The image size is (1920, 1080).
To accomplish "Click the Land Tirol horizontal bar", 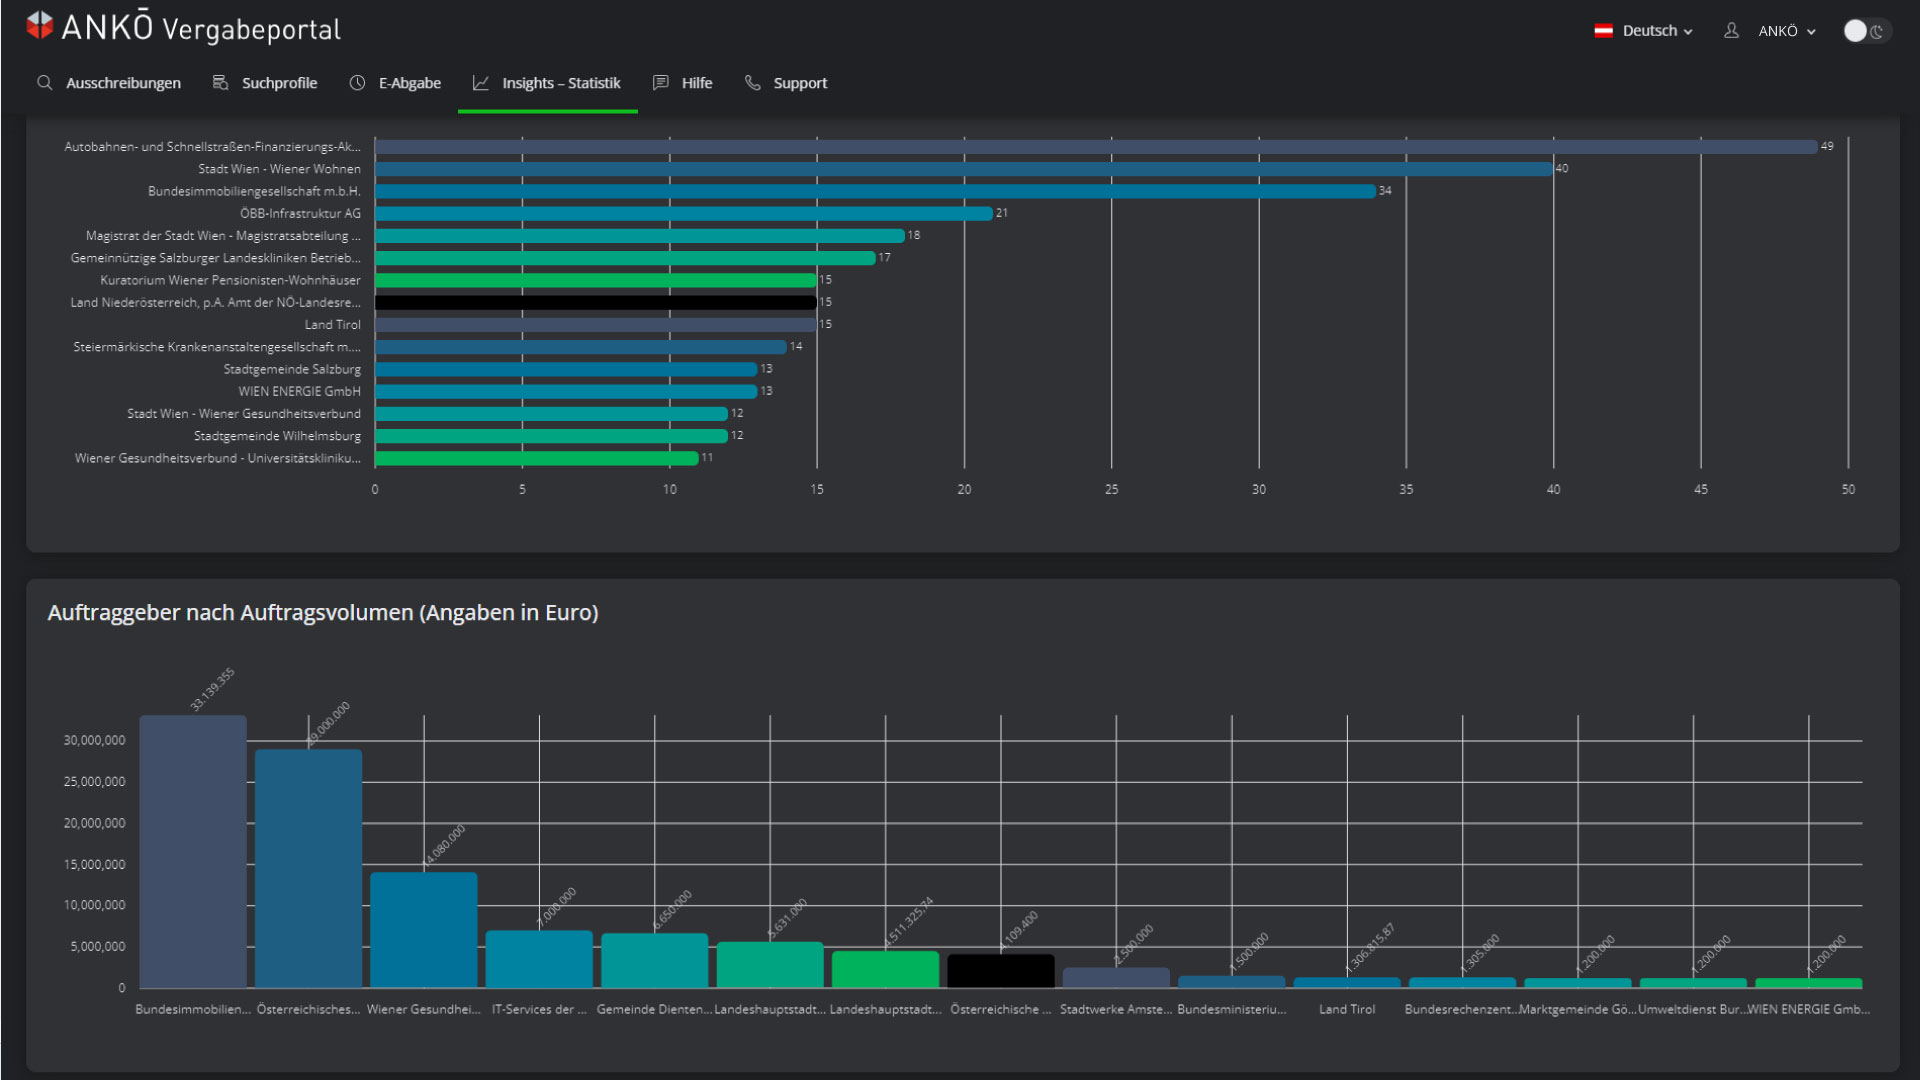I will [596, 325].
